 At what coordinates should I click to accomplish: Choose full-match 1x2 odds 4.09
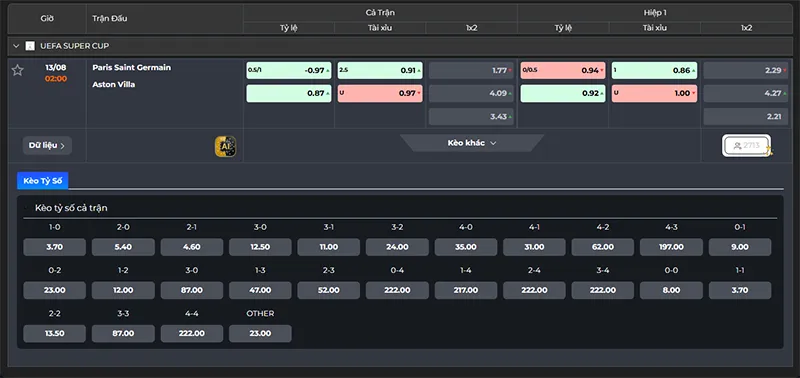471,93
